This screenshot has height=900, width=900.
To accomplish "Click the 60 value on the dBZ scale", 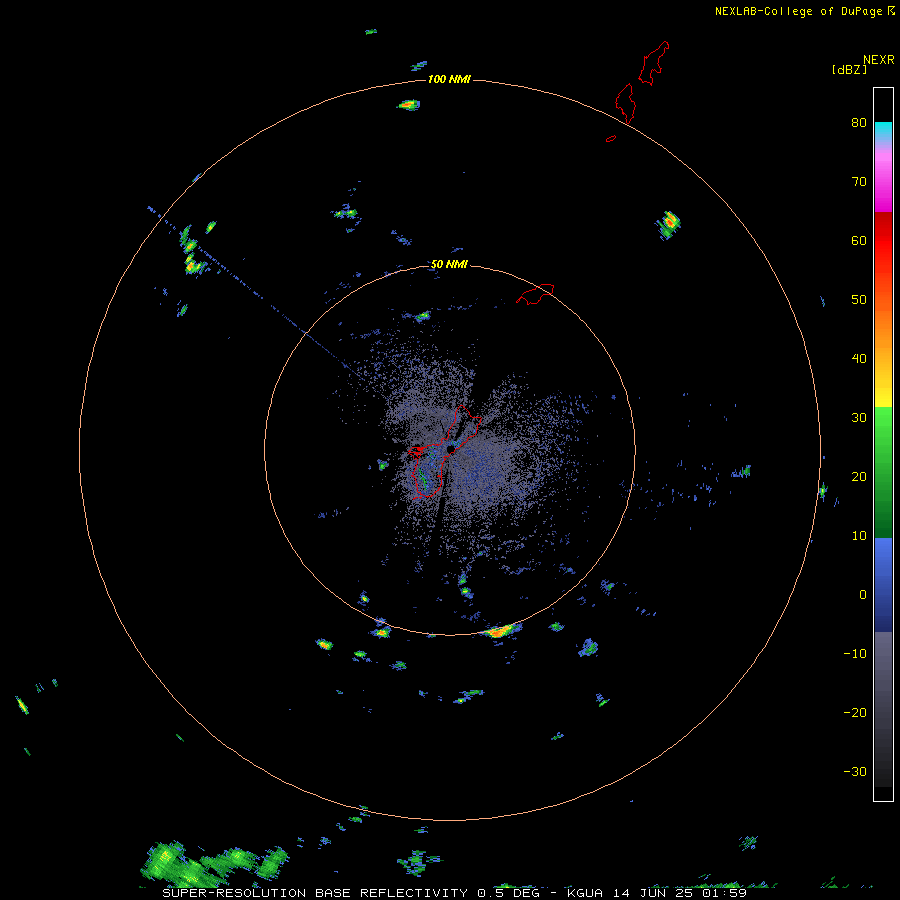I will (859, 240).
